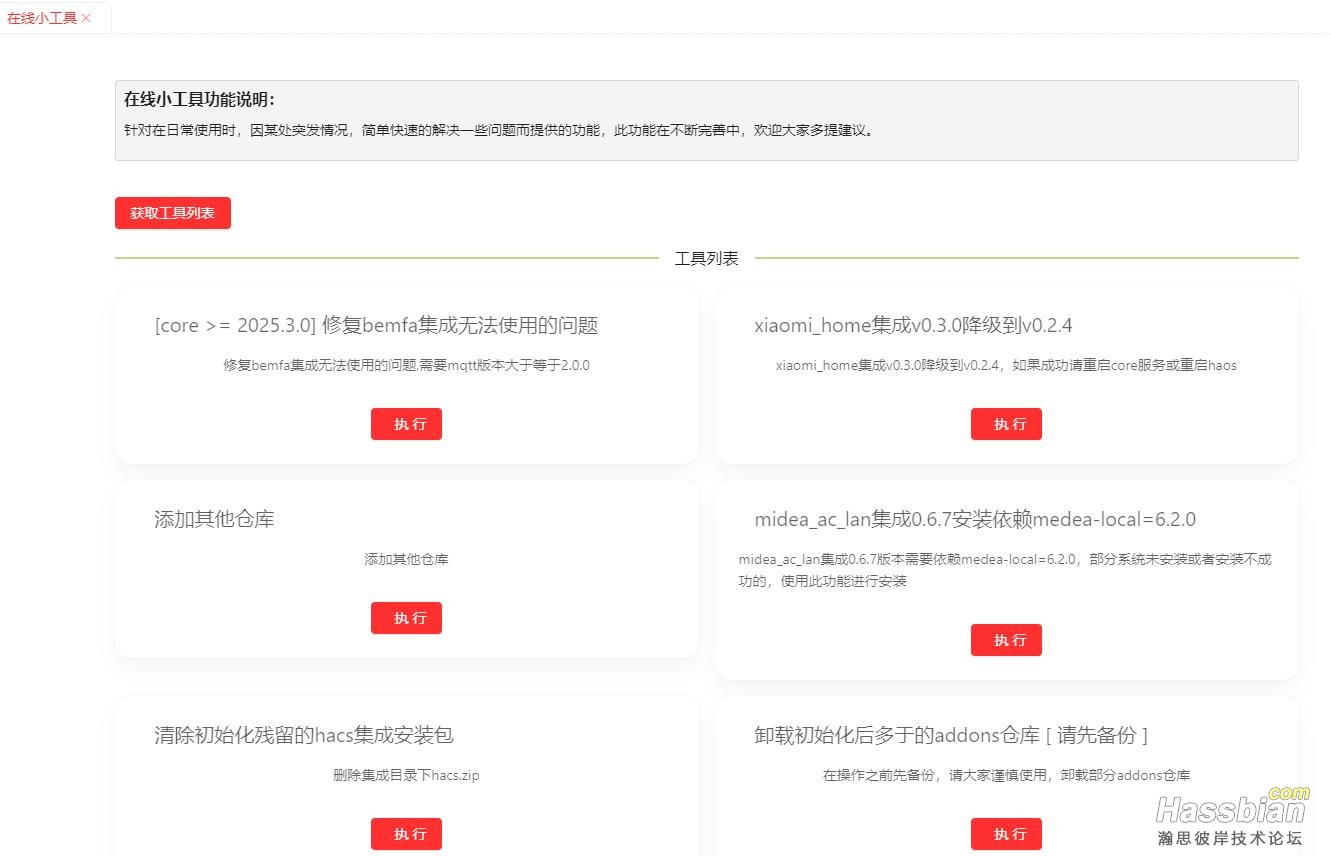This screenshot has height=856, width=1331.
Task: Select the xiaomi_home 重启core服务 description
Action: (1006, 365)
